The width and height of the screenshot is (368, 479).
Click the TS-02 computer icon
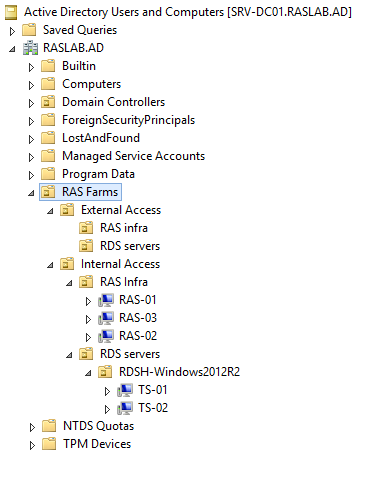coord(125,408)
